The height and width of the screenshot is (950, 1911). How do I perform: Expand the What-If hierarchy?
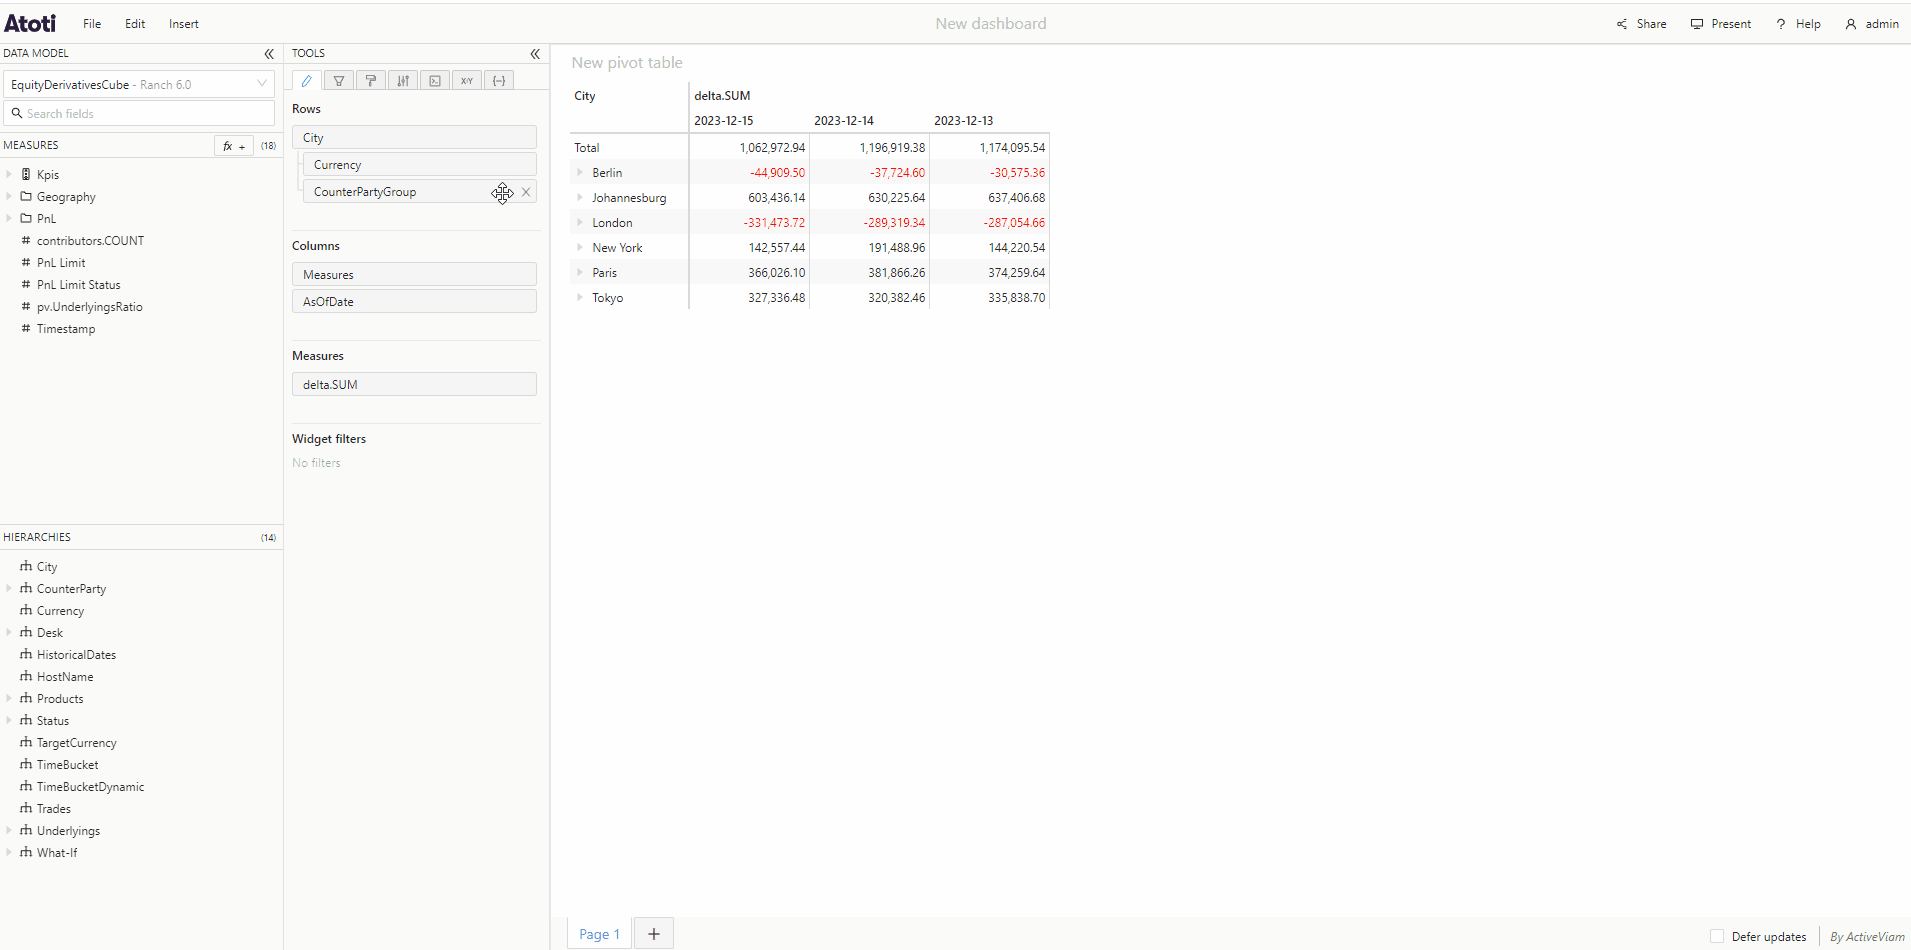coord(9,852)
